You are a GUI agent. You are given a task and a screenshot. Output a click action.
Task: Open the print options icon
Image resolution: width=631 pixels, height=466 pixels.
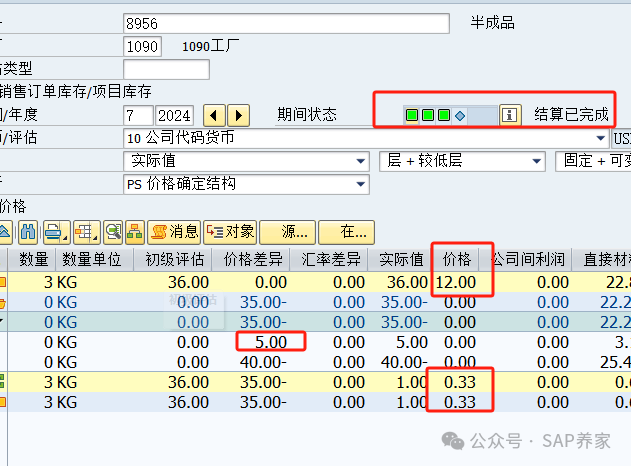[57, 232]
